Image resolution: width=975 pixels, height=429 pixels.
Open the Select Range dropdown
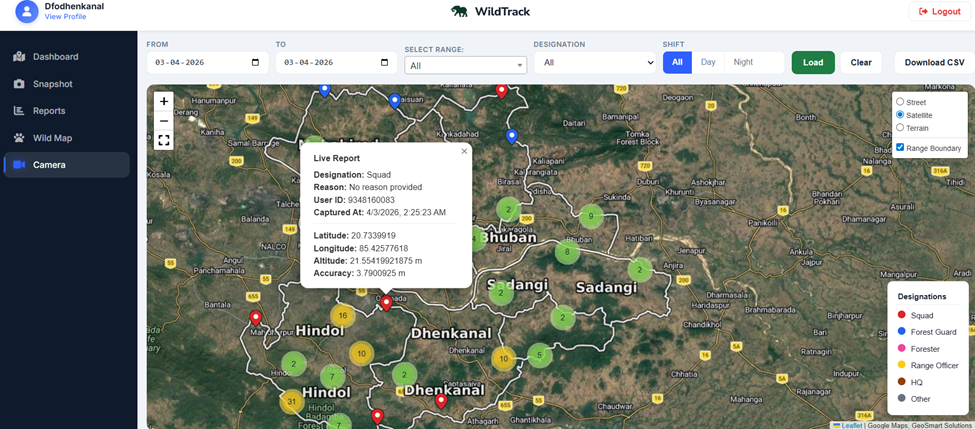click(x=466, y=65)
